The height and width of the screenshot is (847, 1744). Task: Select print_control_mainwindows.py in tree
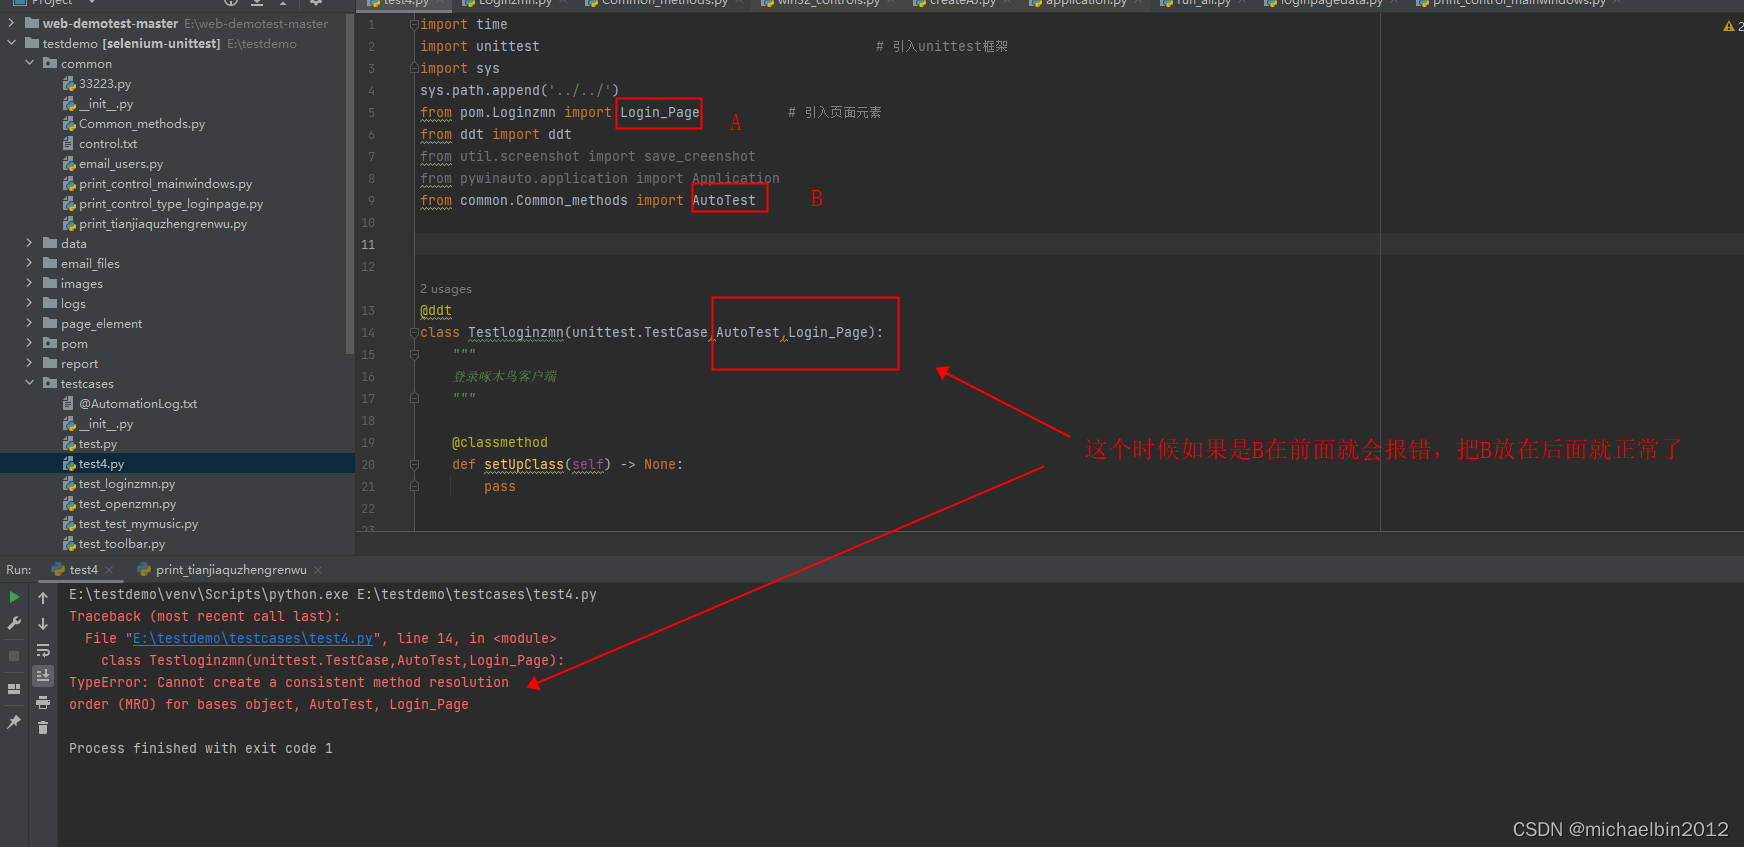(166, 184)
